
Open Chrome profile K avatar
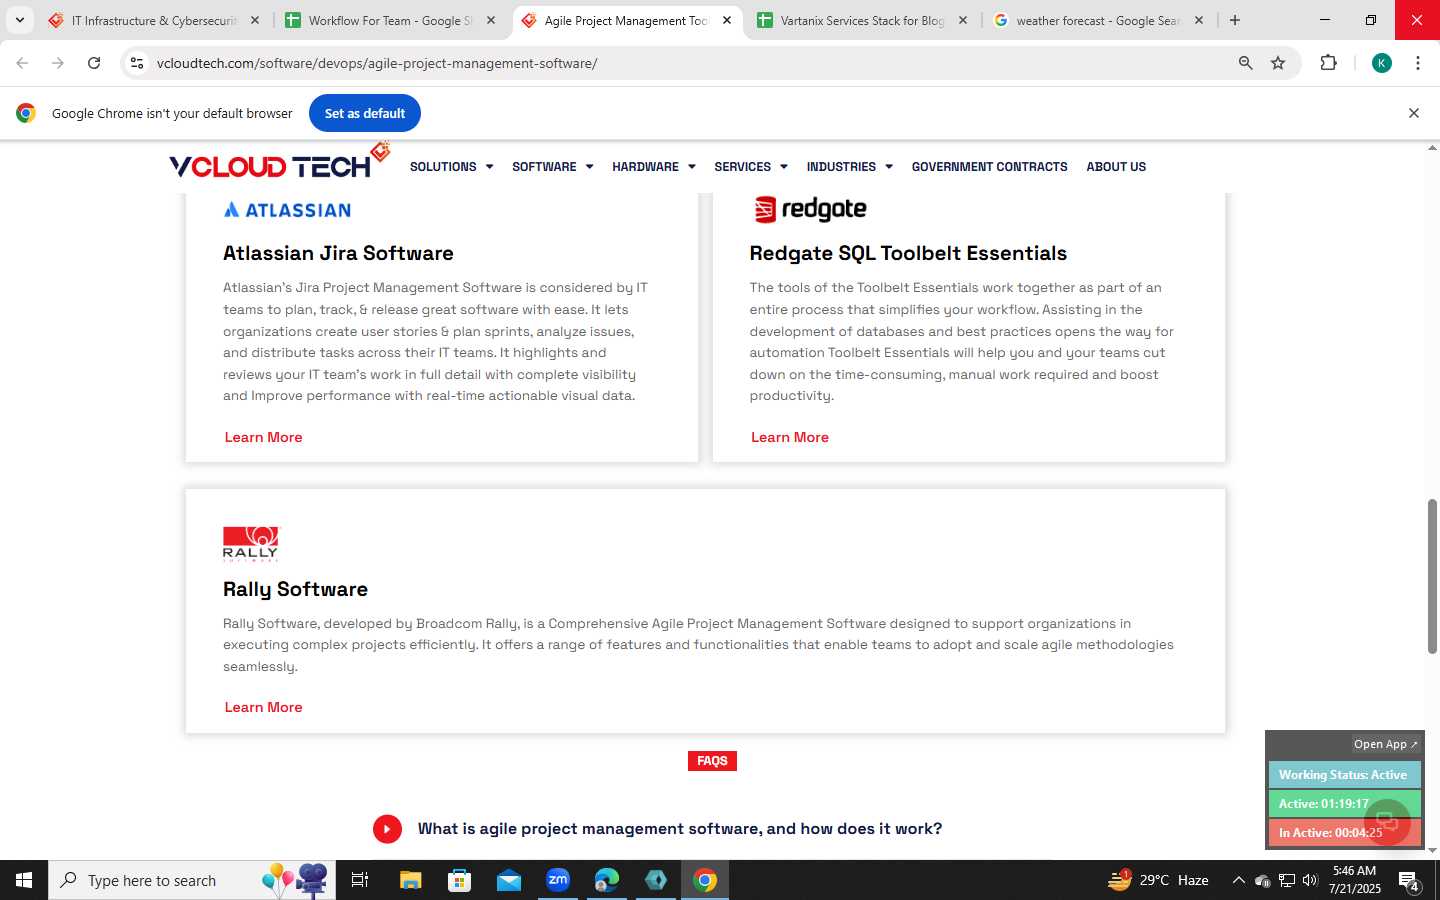1382,63
